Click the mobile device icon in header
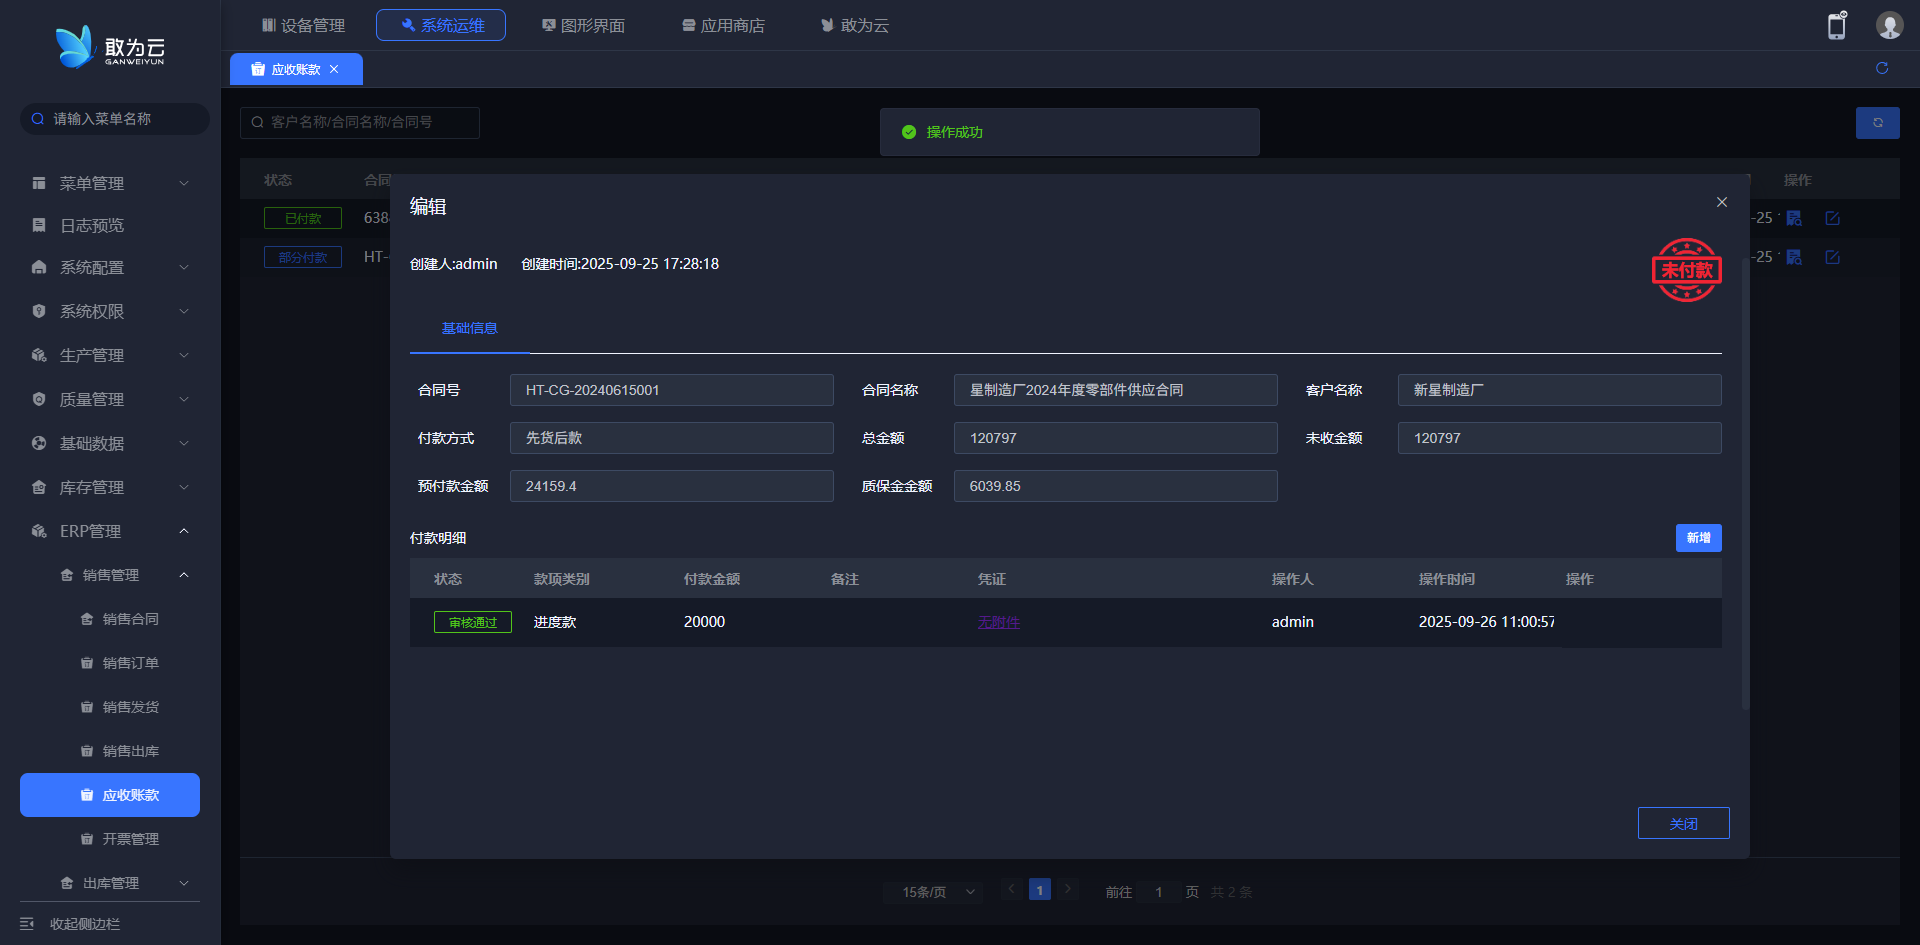The width and height of the screenshot is (1920, 945). (1836, 26)
